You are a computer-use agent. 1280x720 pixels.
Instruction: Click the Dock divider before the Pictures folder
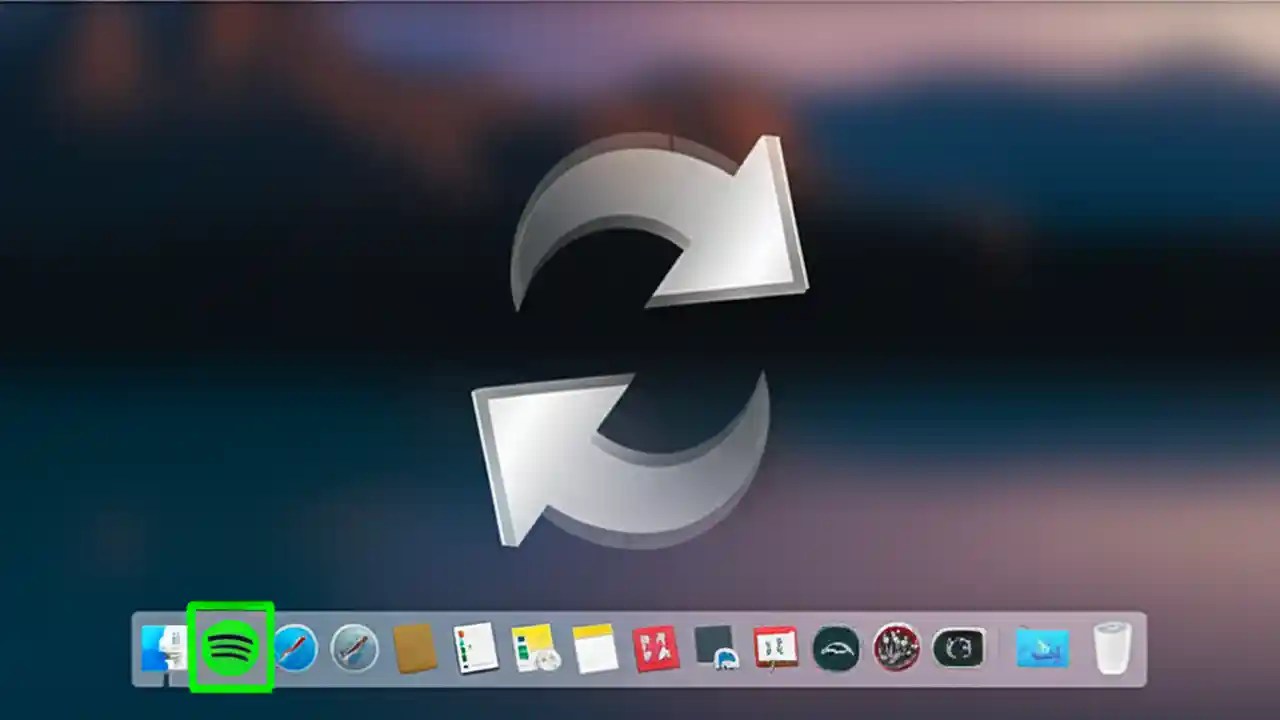(1000, 648)
